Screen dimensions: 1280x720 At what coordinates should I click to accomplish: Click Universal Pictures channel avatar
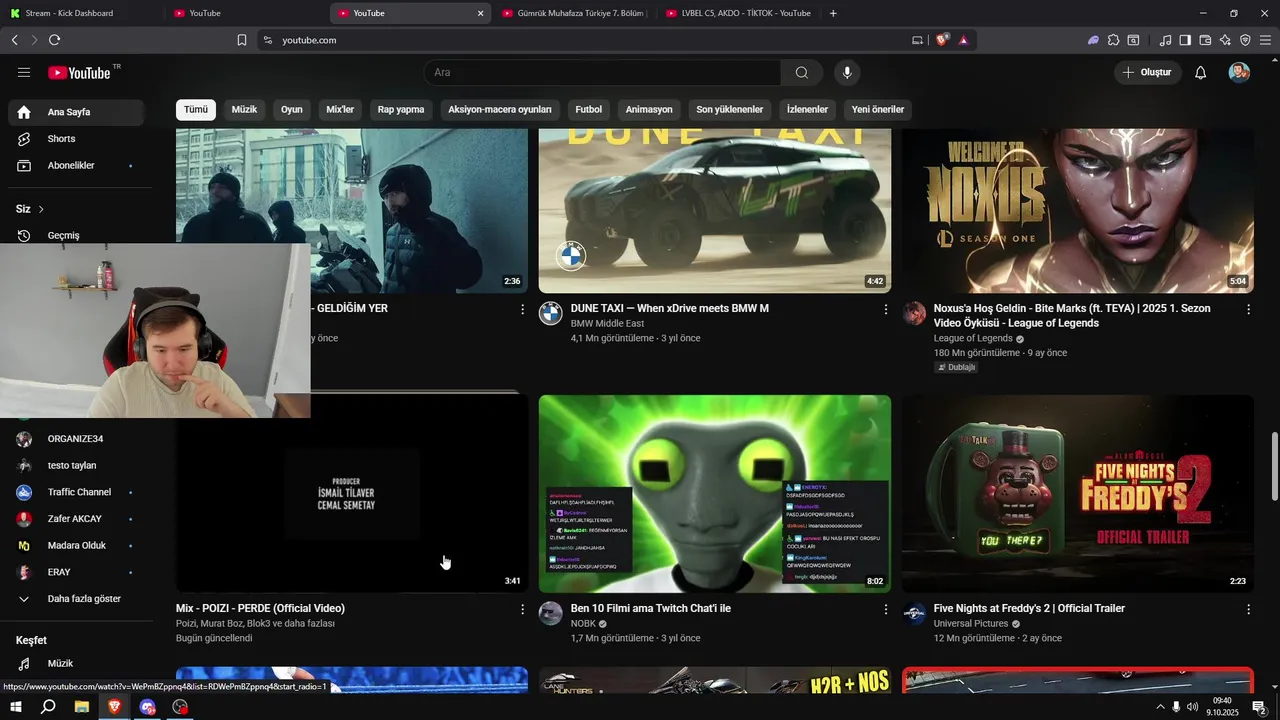click(914, 613)
